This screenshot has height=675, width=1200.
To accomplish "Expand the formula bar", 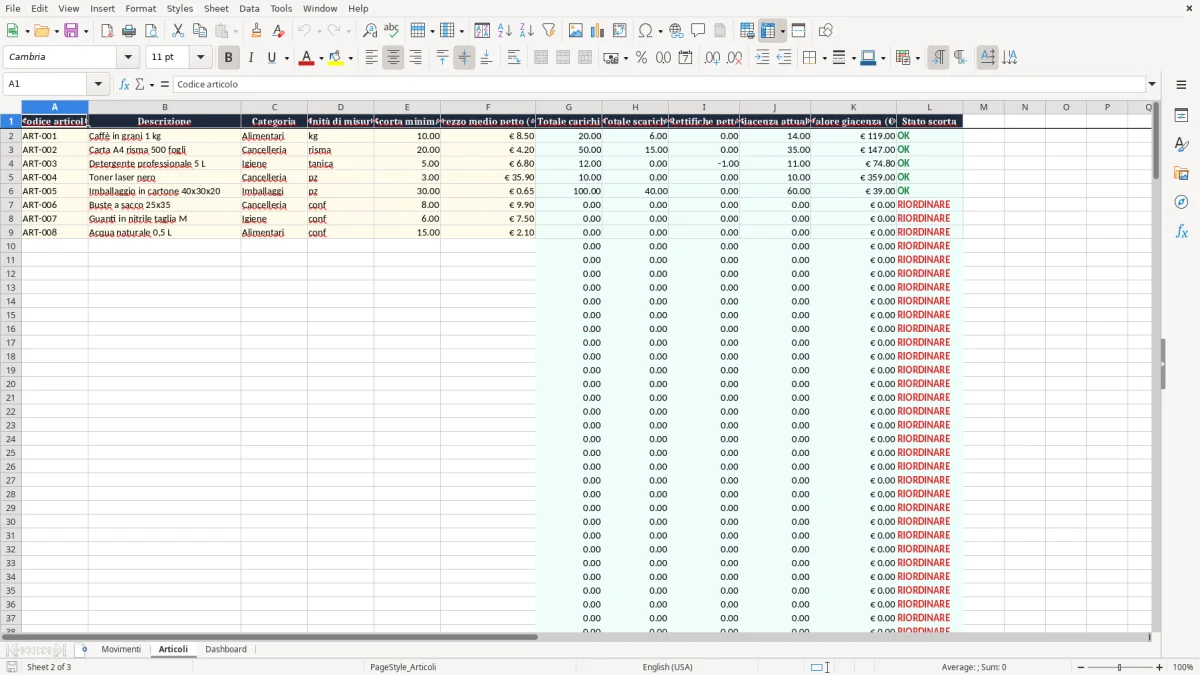I will pyautogui.click(x=1152, y=84).
